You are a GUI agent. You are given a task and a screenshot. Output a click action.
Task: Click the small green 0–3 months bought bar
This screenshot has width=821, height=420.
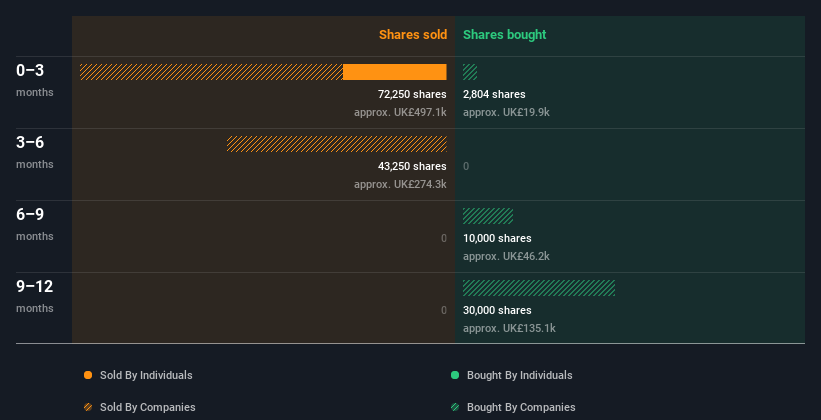[x=470, y=72]
